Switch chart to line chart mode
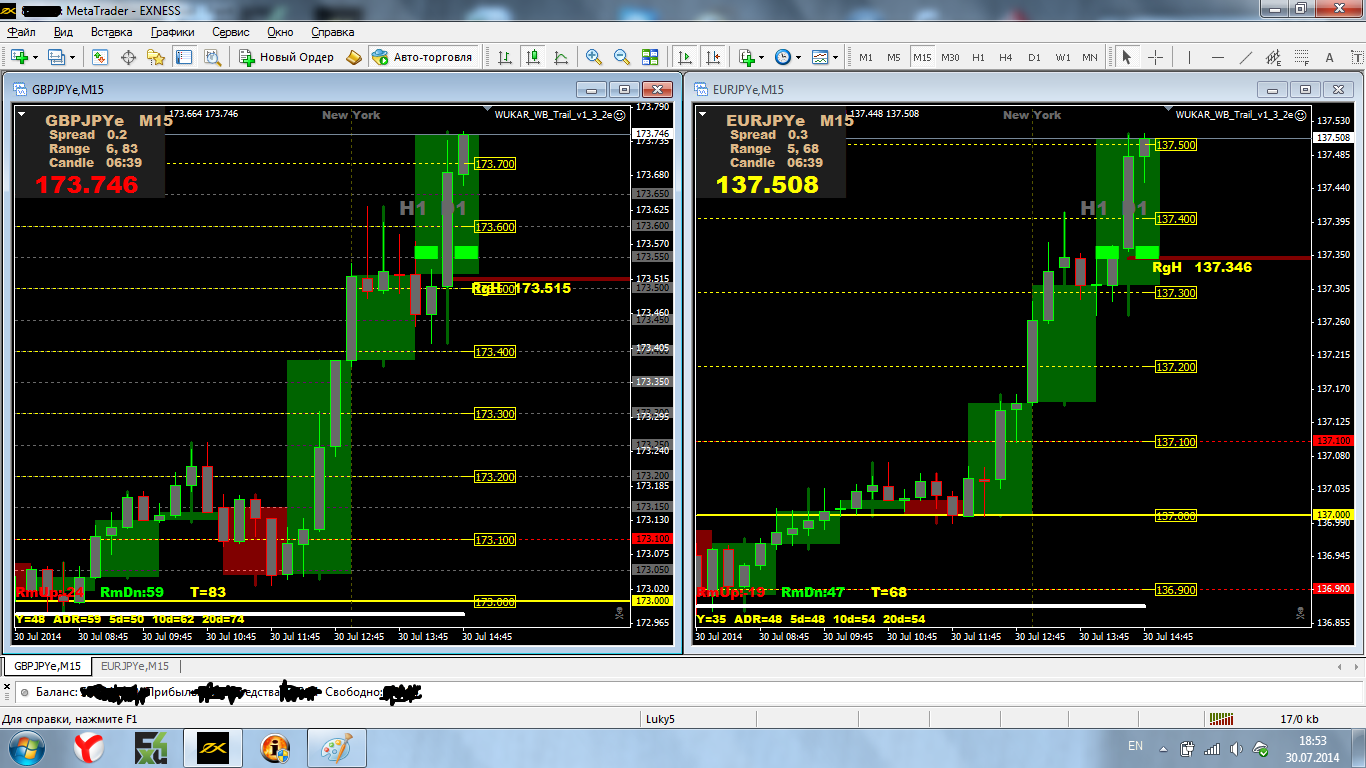This screenshot has height=768, width=1366. 561,57
